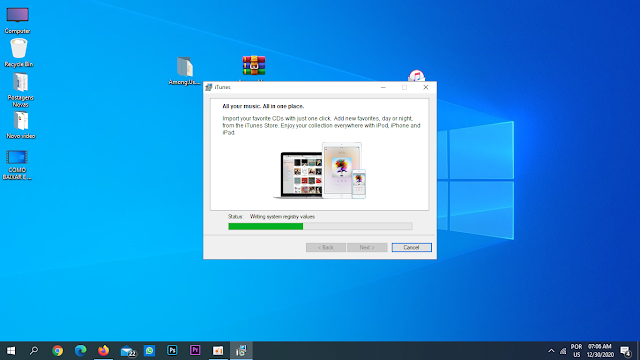Launch Google Chrome from the taskbar

(x=58, y=351)
